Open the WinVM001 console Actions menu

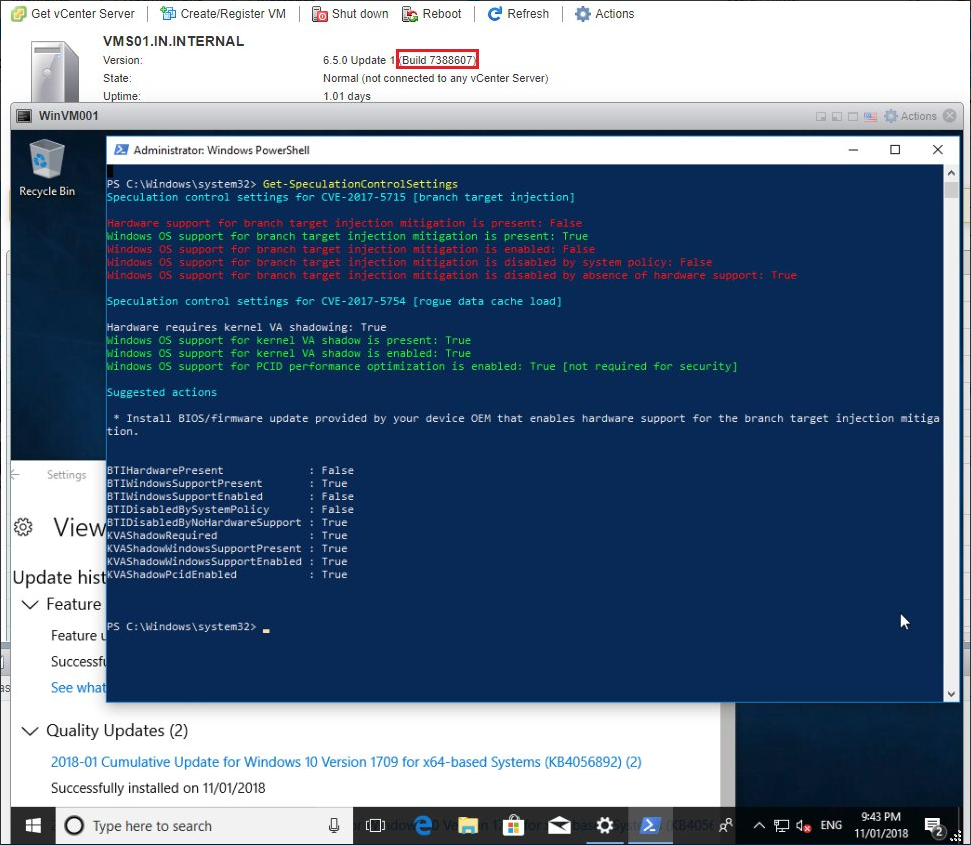[910, 116]
